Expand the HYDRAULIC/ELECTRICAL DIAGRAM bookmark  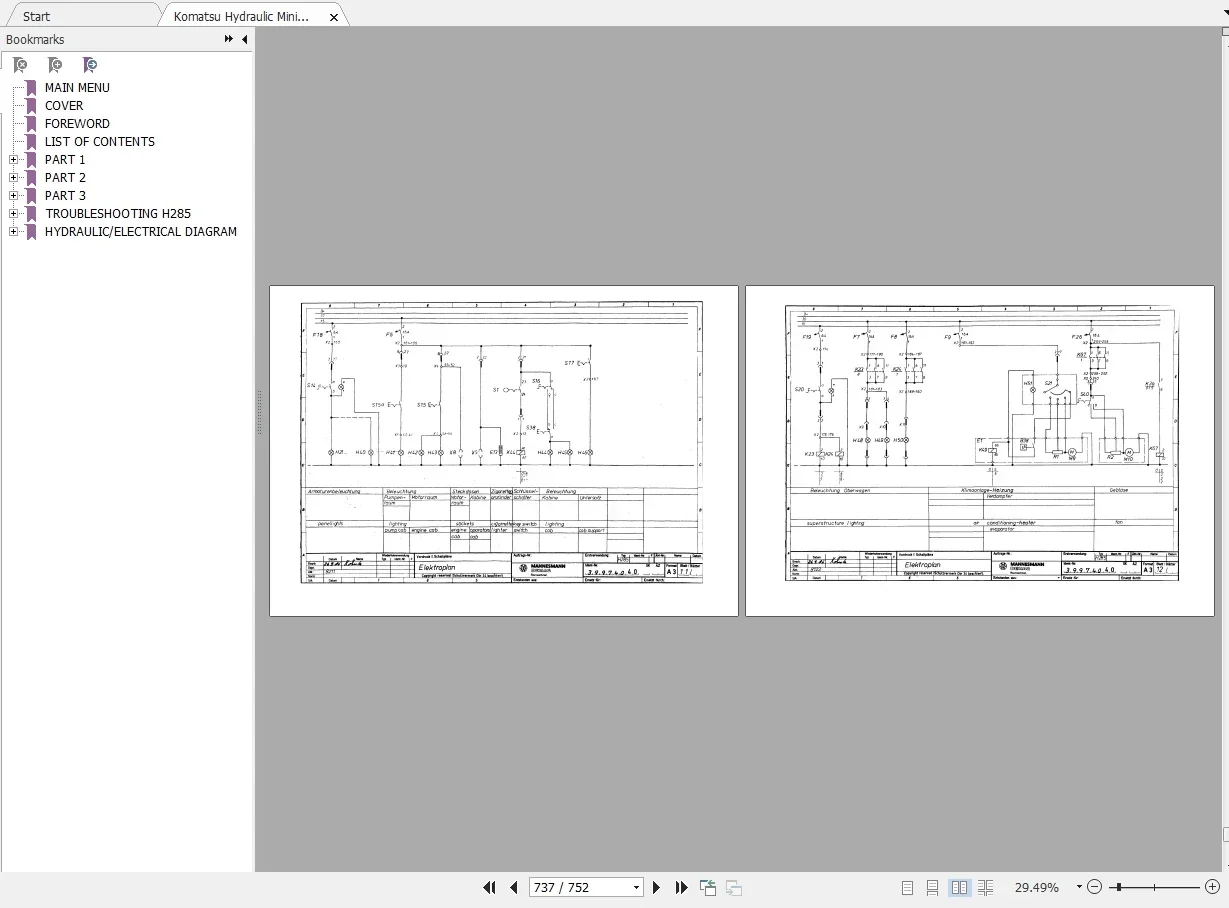(x=14, y=232)
